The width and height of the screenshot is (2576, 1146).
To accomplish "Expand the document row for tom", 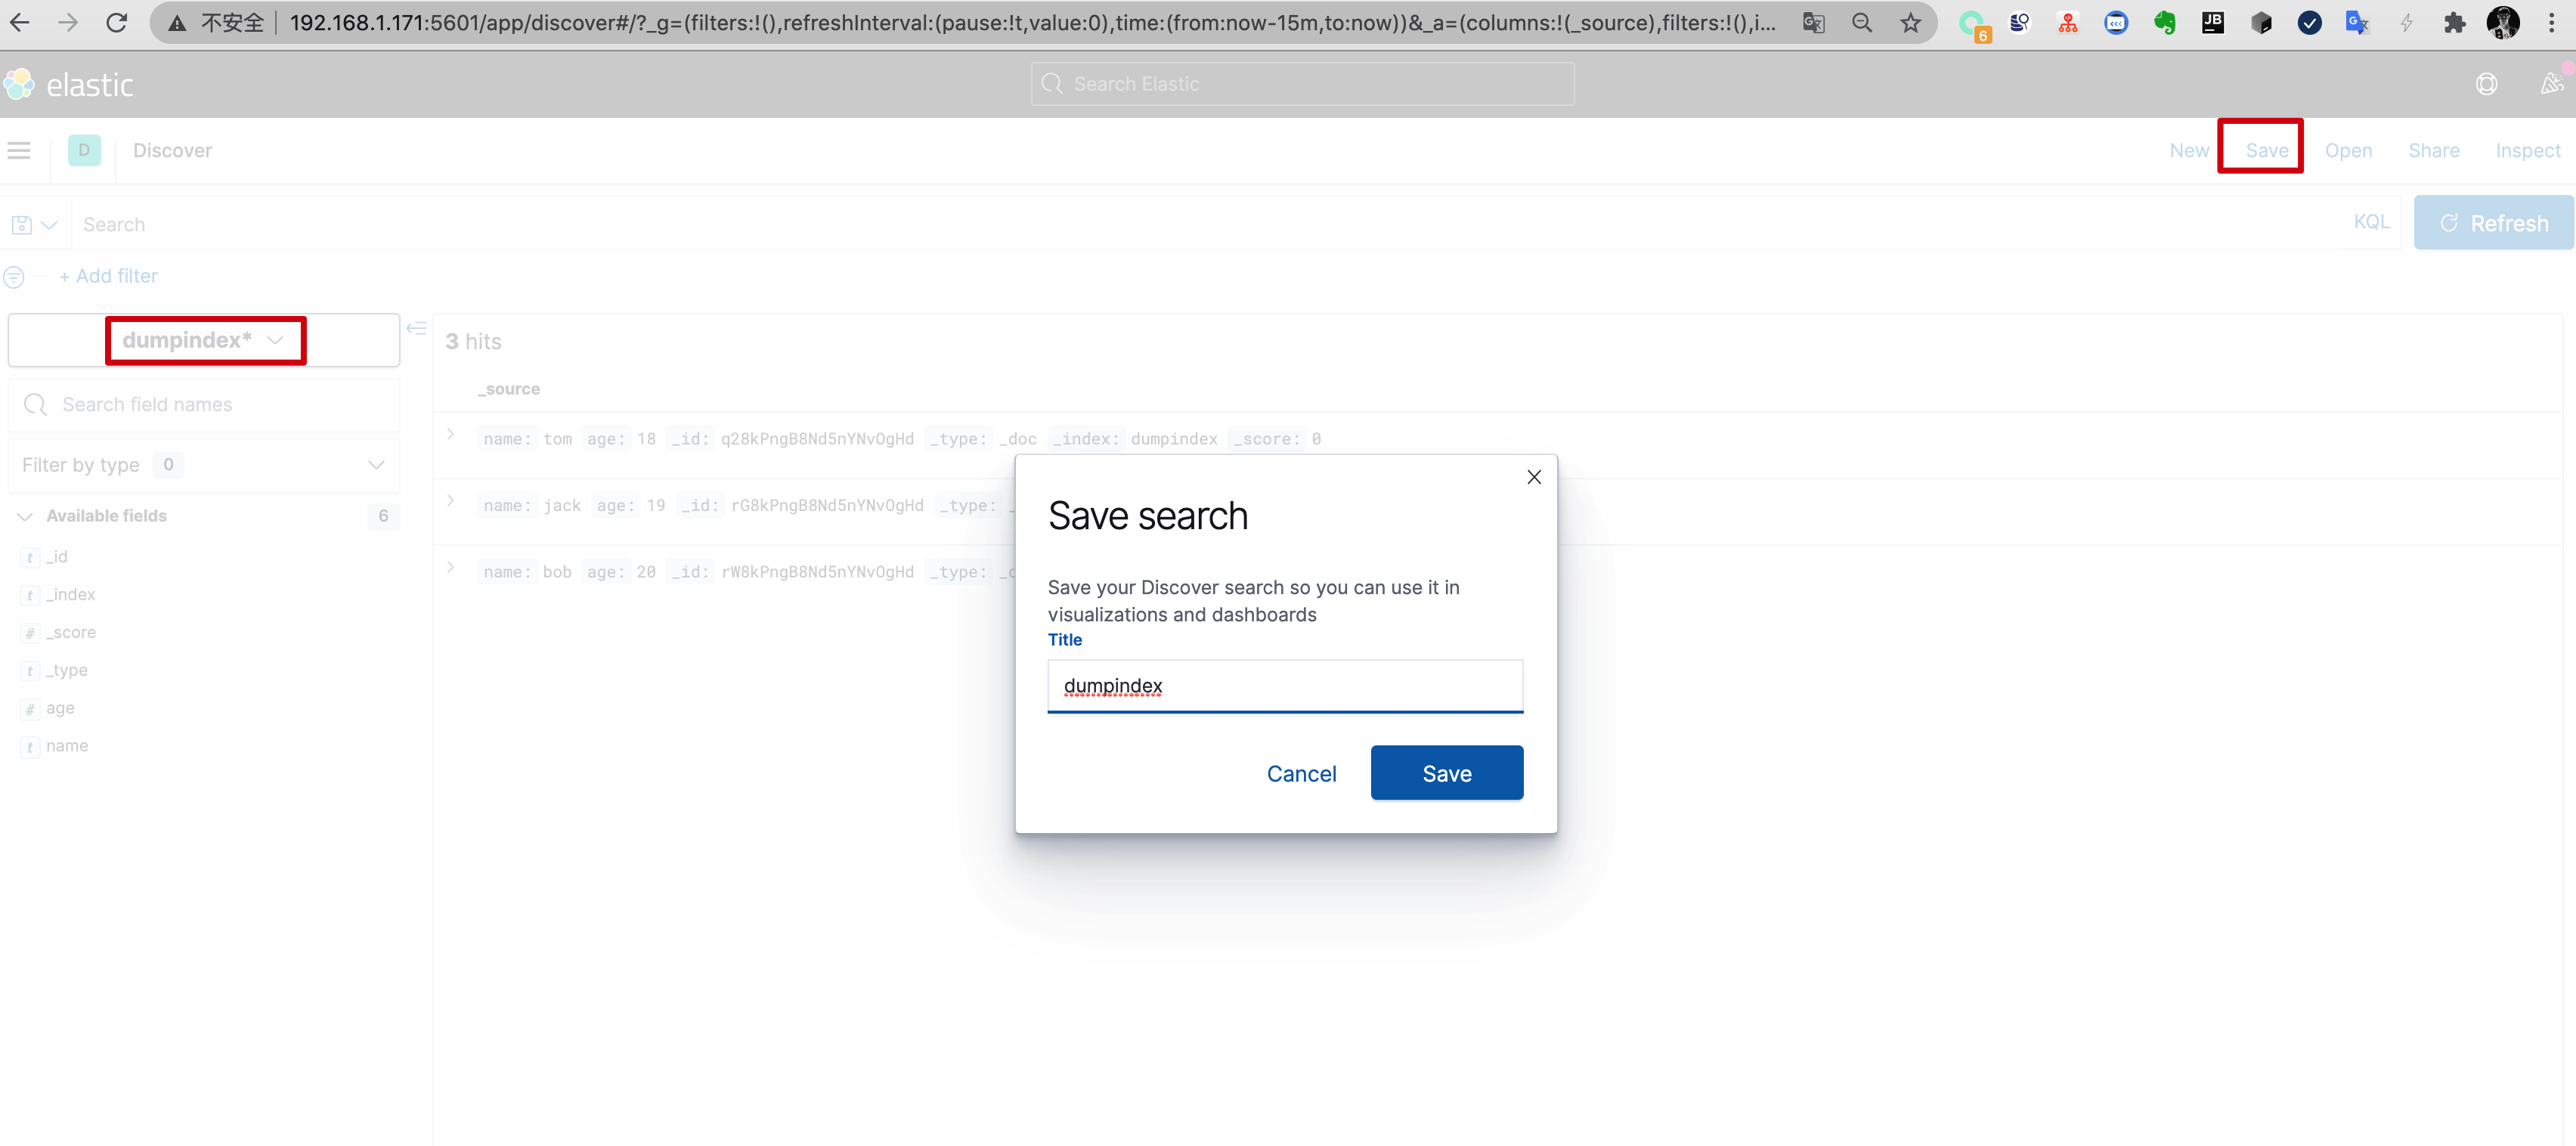I will point(451,434).
